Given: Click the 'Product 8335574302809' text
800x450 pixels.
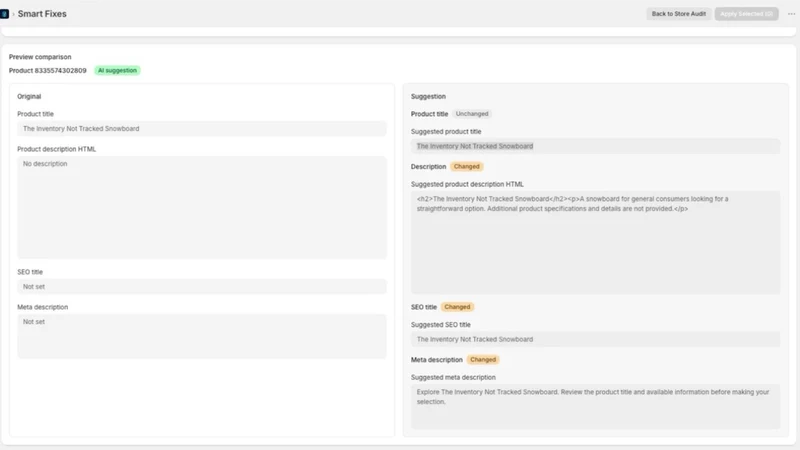Looking at the screenshot, I should (47, 70).
